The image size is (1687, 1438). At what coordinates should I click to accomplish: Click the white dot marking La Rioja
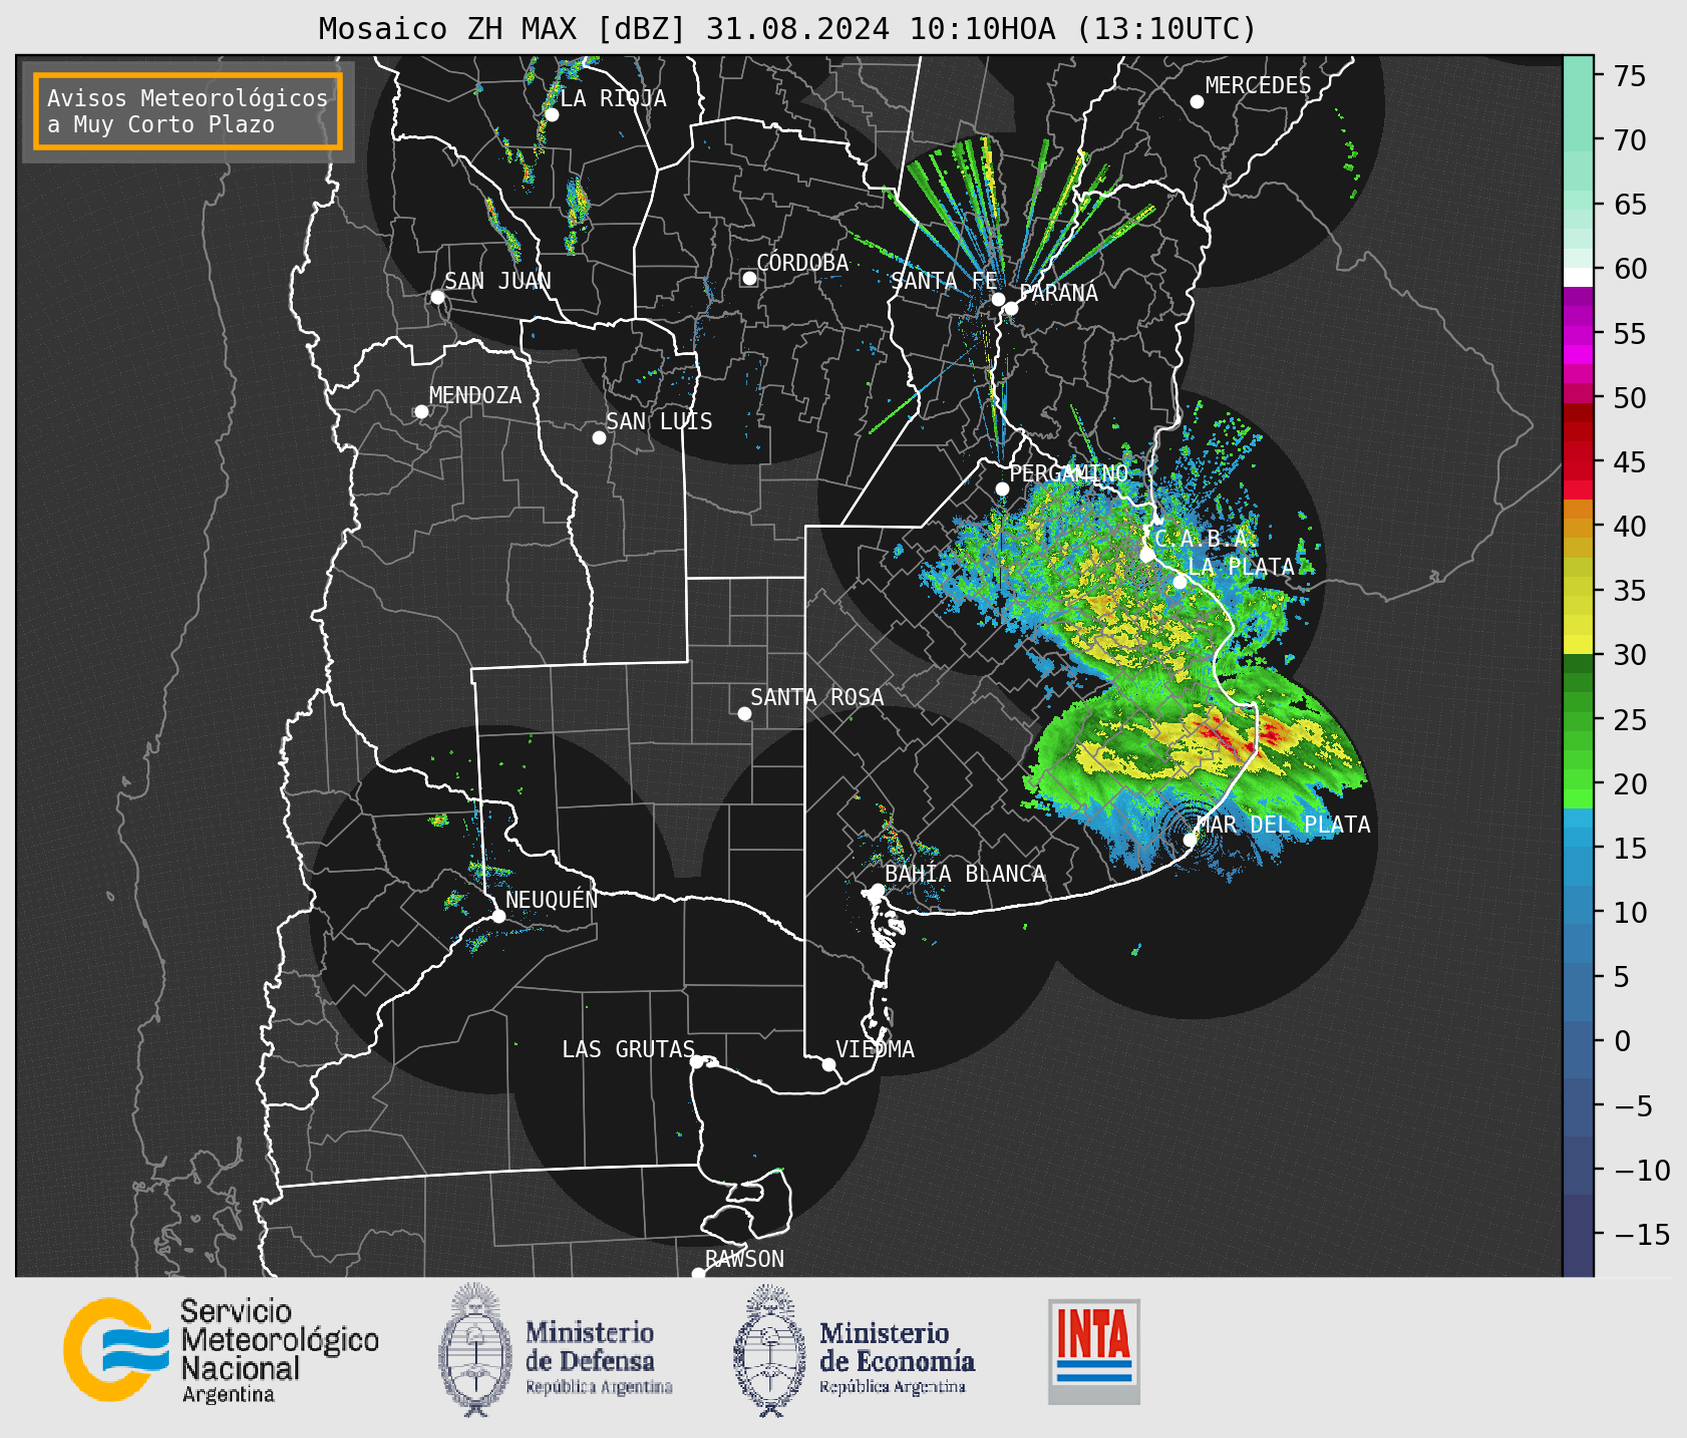tap(552, 115)
